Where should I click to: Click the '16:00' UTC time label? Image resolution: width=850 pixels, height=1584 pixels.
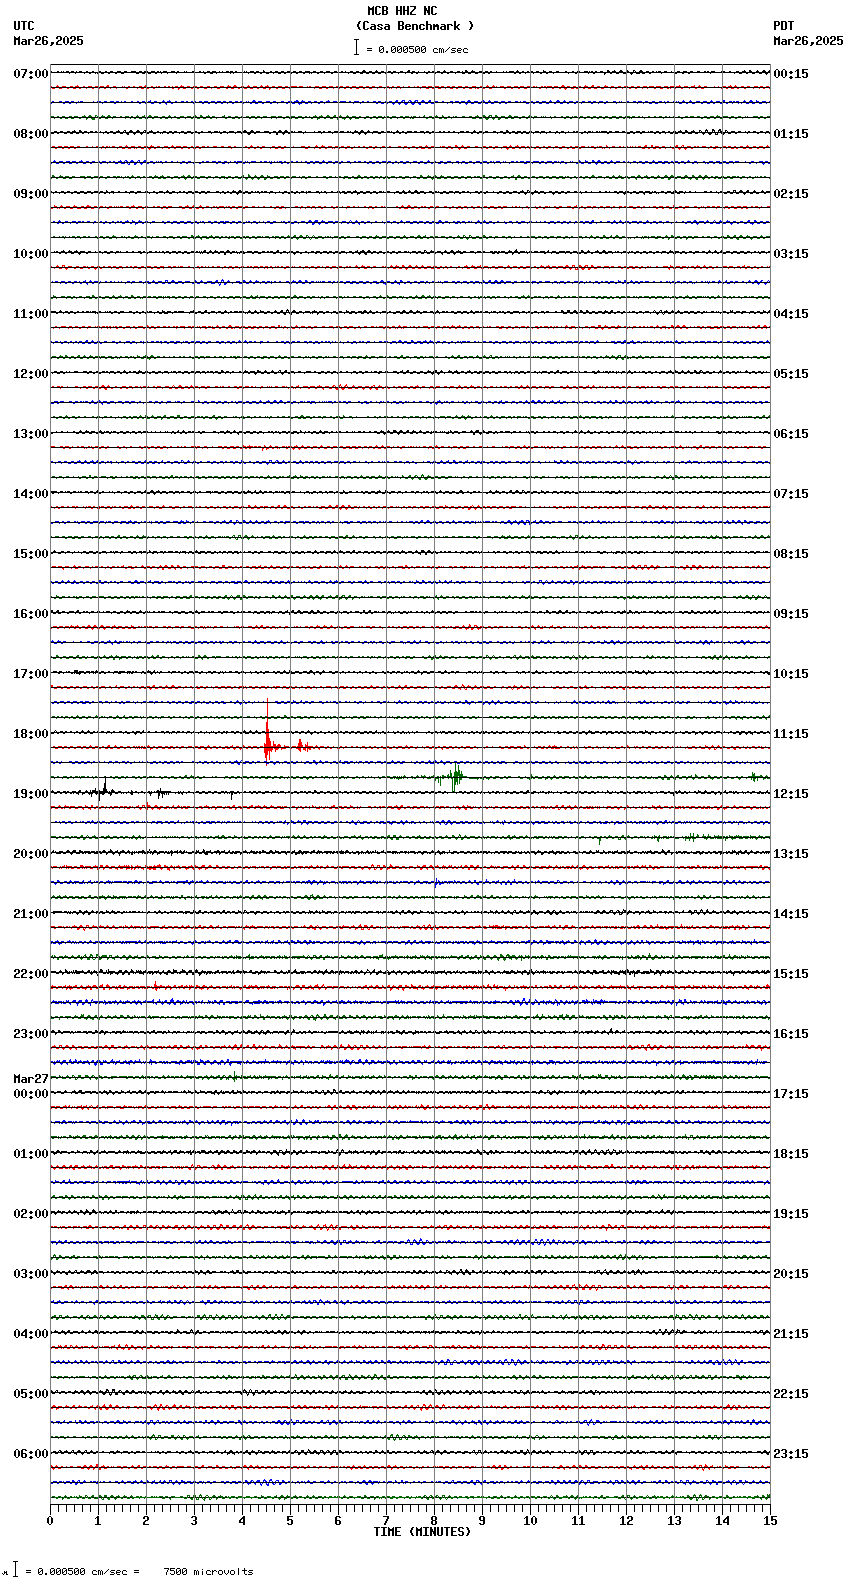click(31, 614)
